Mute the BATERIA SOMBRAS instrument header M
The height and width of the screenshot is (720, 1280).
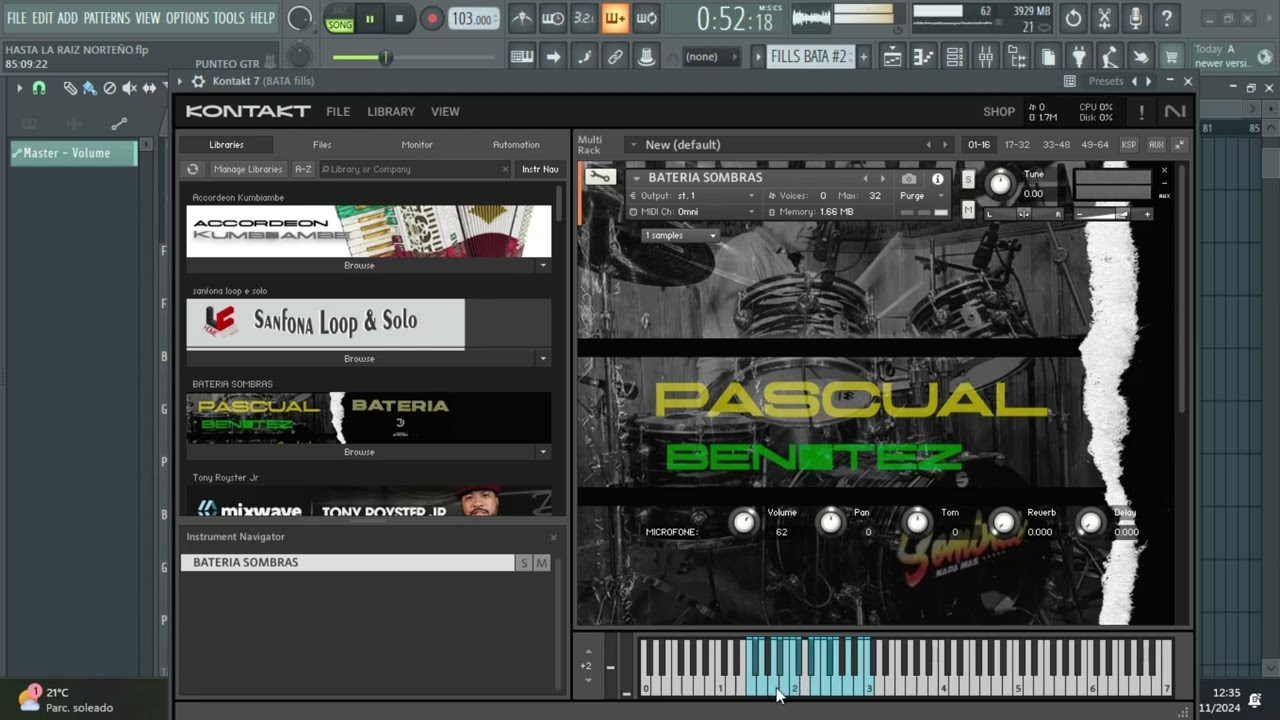(x=968, y=209)
